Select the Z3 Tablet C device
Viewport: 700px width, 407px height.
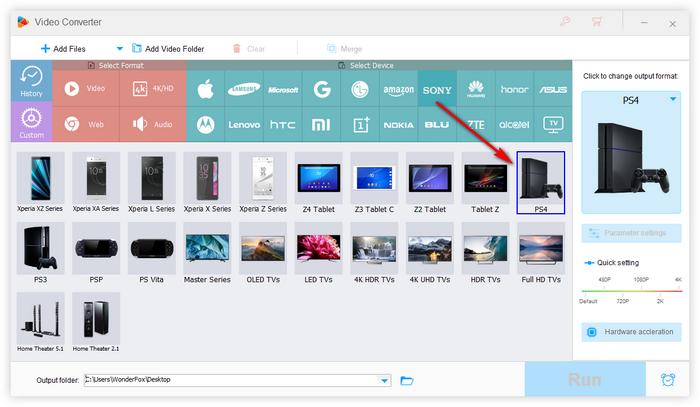point(374,182)
